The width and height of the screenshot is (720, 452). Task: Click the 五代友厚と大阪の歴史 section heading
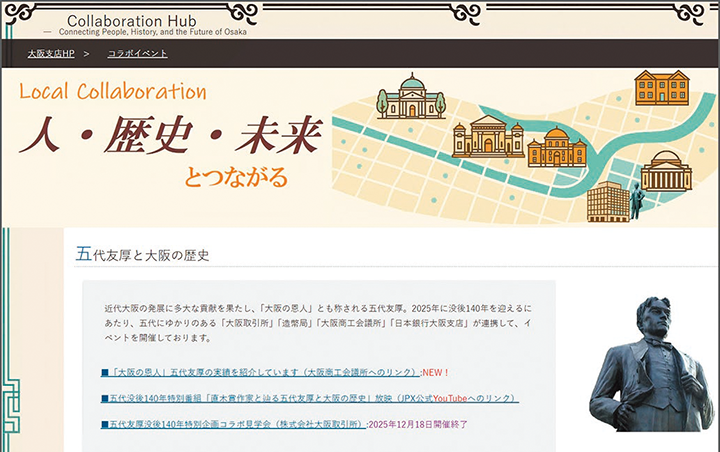point(142,254)
